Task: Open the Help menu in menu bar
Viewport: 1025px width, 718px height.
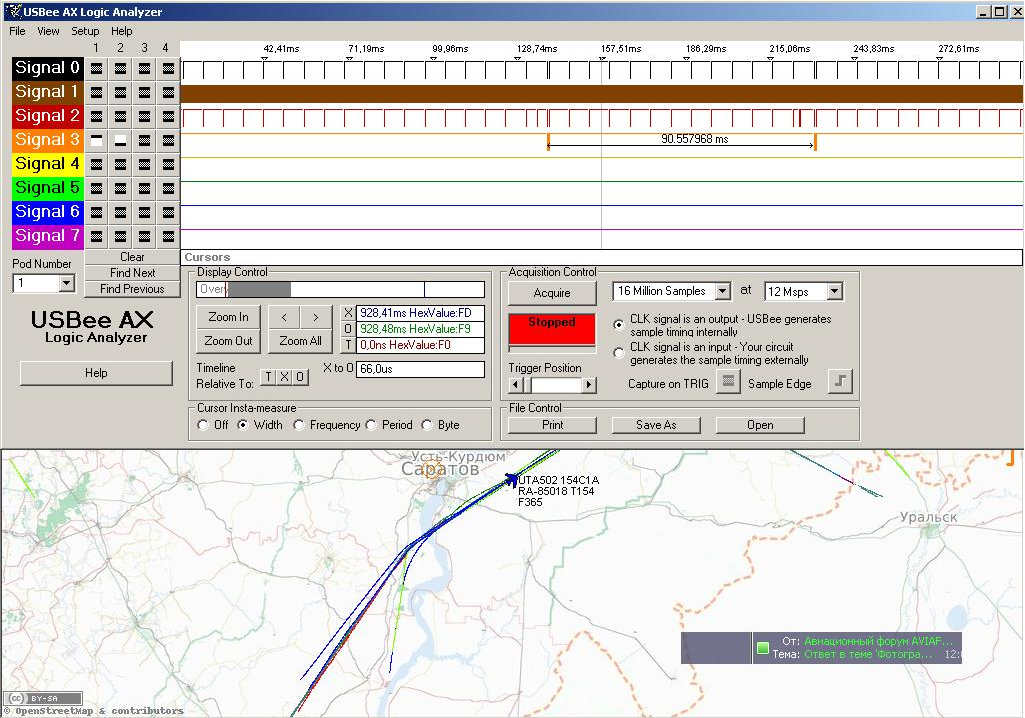Action: (122, 31)
